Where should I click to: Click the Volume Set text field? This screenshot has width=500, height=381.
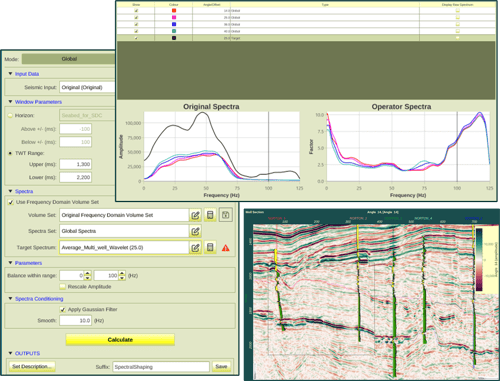coord(124,215)
